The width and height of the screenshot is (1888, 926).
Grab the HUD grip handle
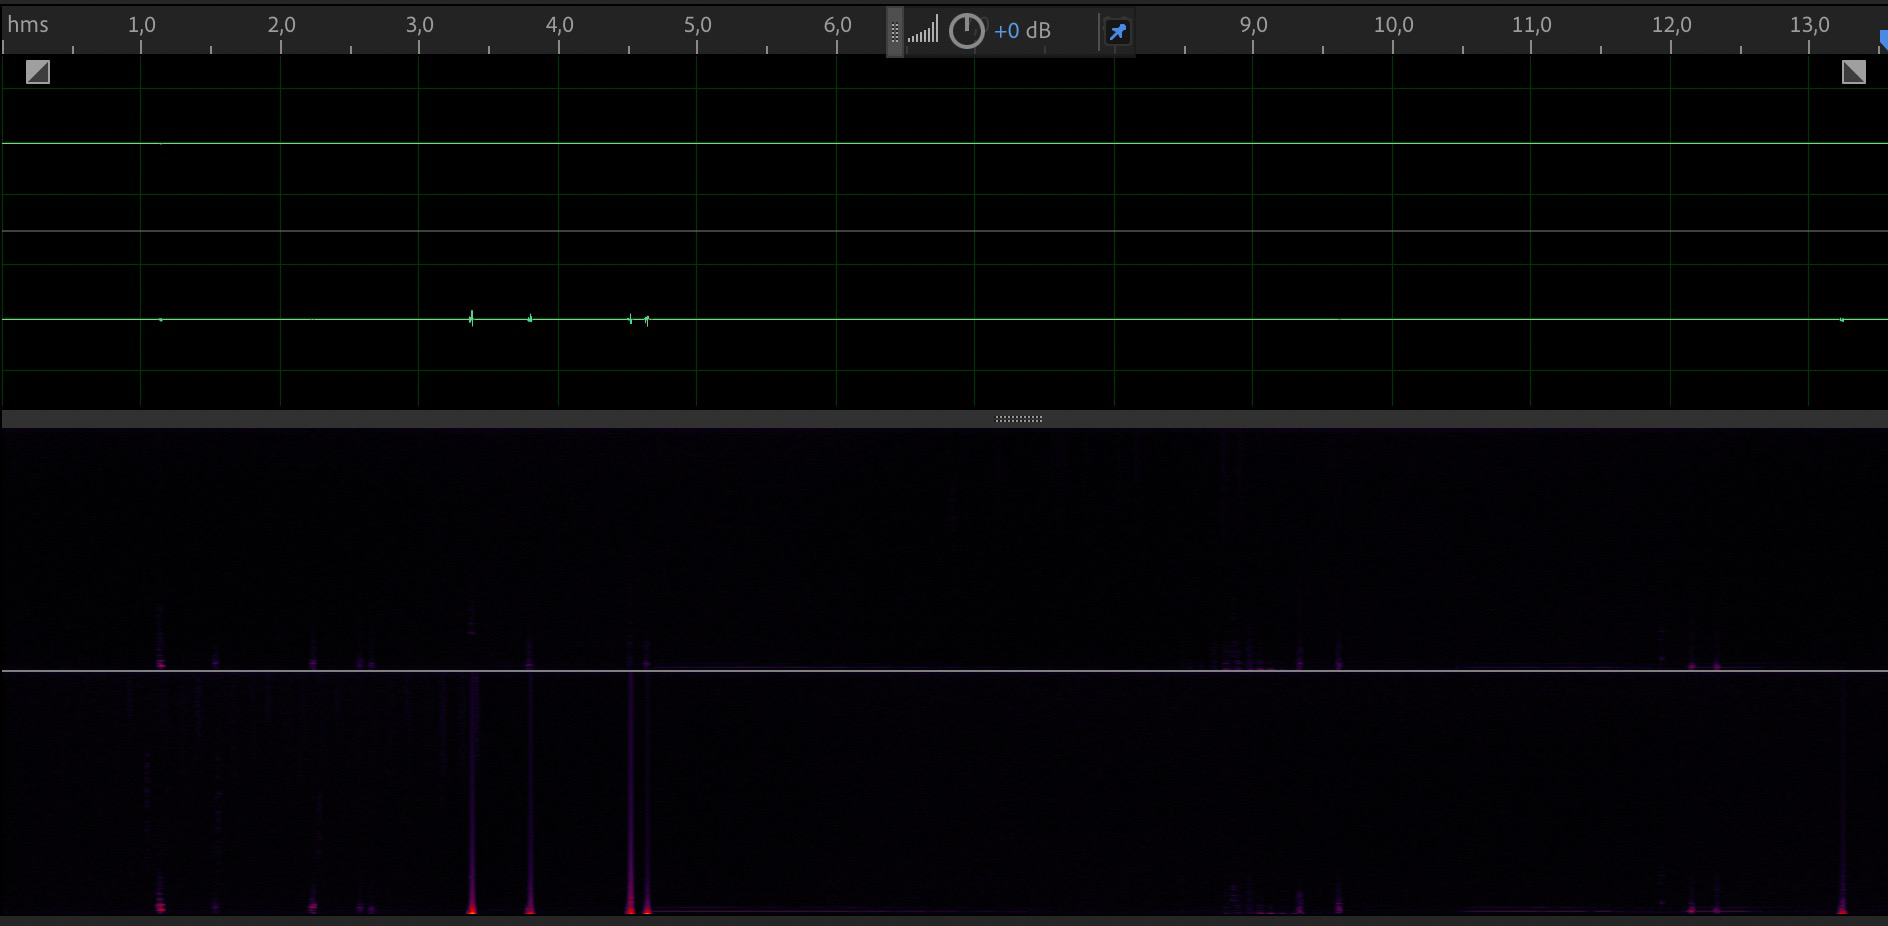895,32
